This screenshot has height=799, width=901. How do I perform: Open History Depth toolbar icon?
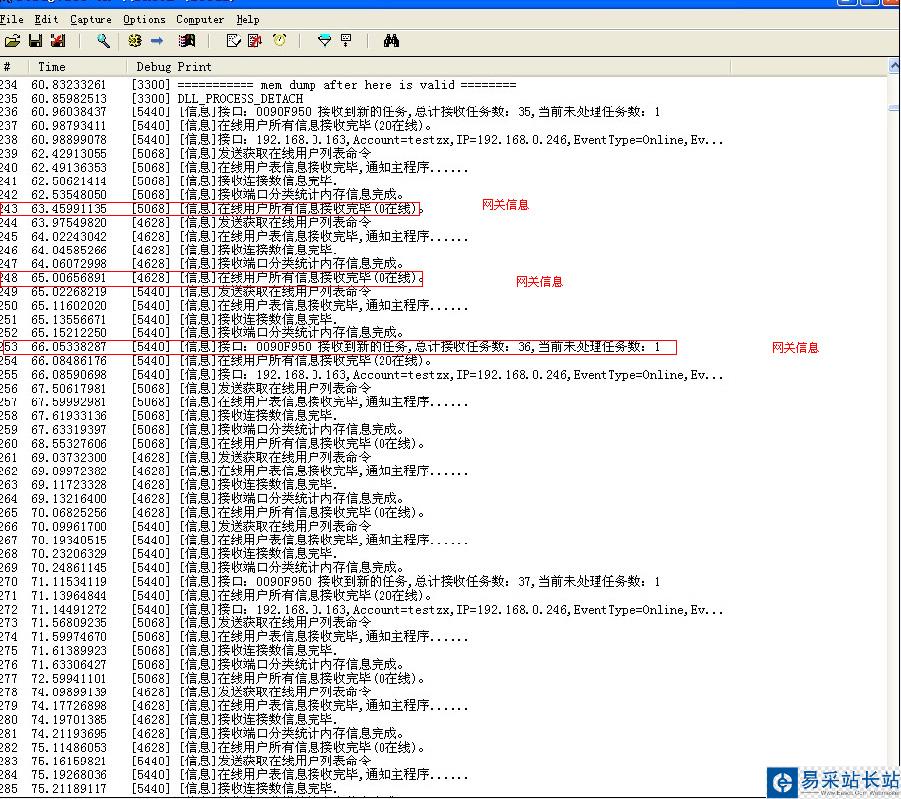(x=346, y=41)
